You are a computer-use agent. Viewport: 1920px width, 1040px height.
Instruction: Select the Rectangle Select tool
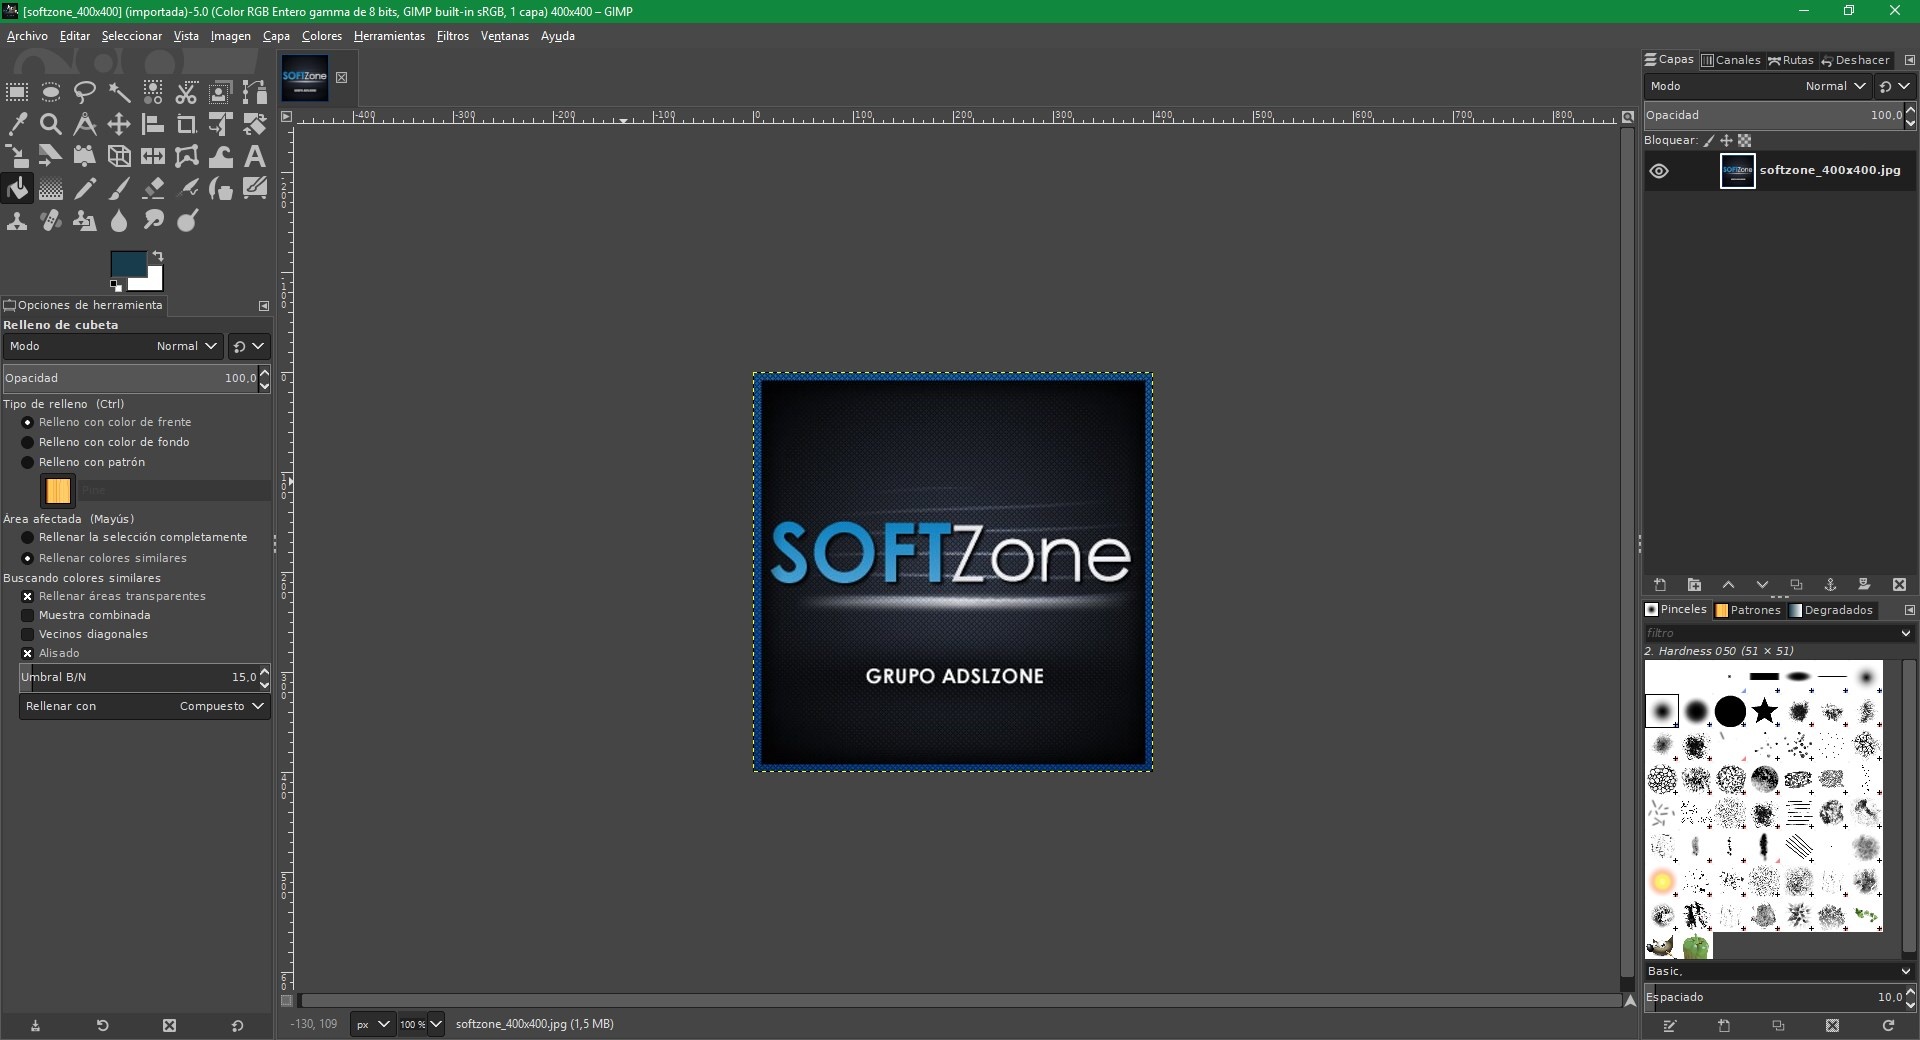[17, 93]
